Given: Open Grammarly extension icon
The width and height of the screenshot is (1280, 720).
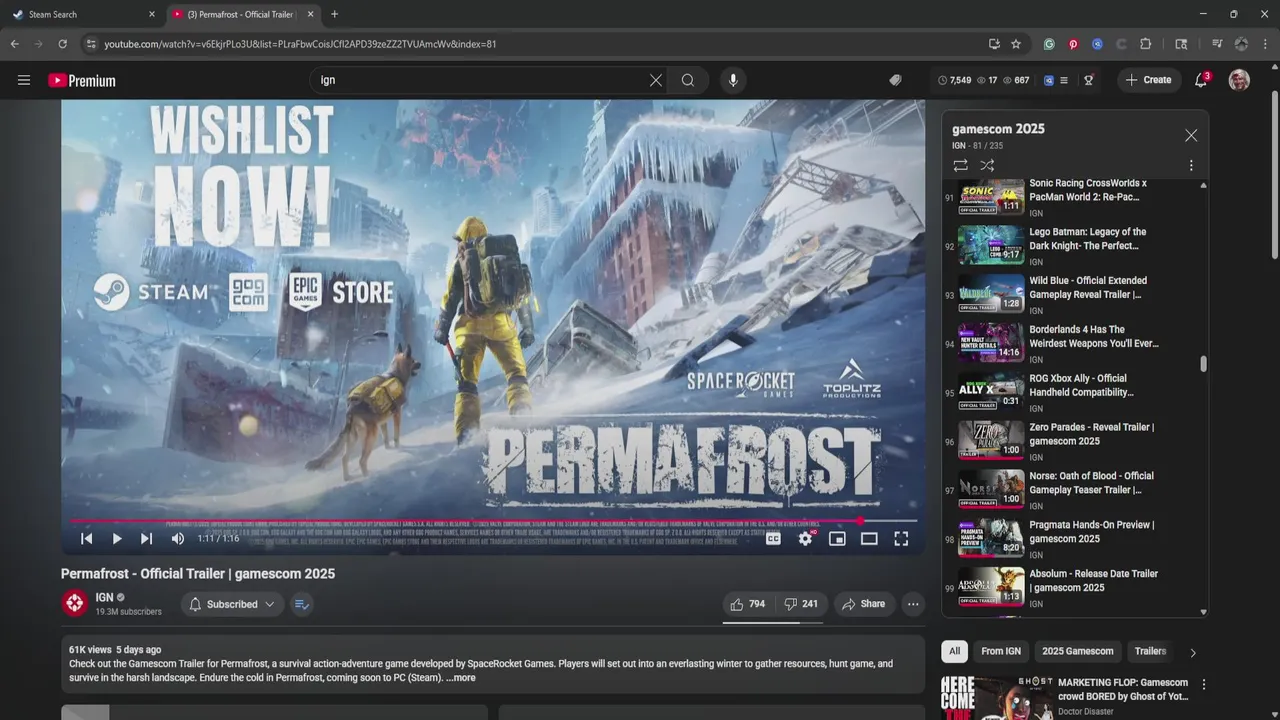Looking at the screenshot, I should pyautogui.click(x=1049, y=44).
